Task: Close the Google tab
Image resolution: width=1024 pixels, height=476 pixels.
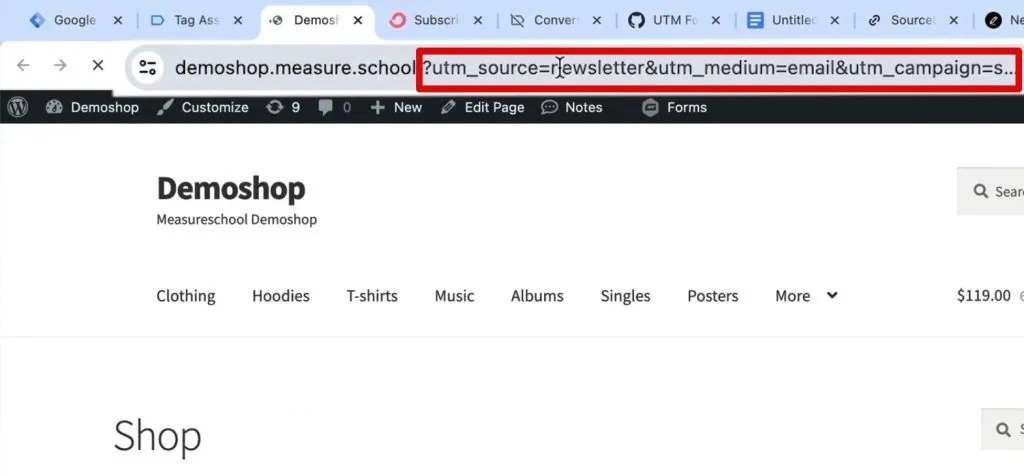Action: (x=118, y=20)
